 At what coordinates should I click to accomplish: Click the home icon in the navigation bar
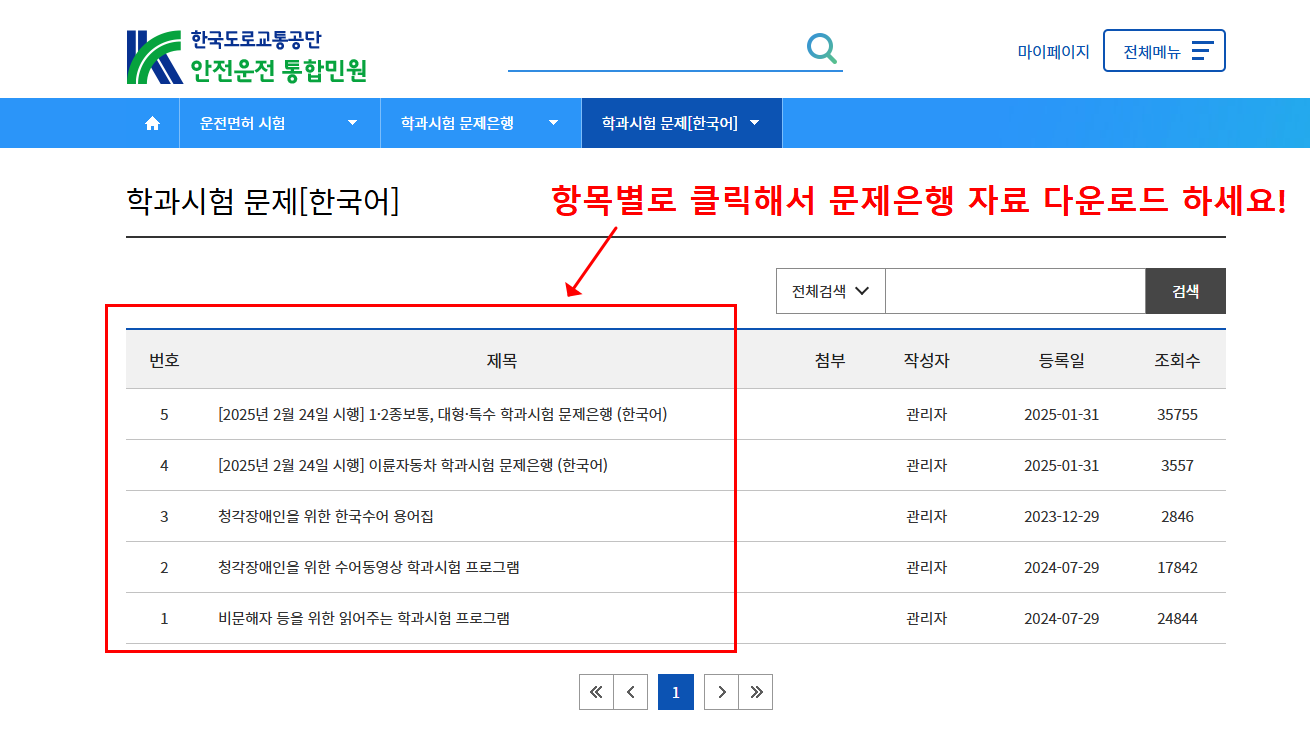point(152,122)
